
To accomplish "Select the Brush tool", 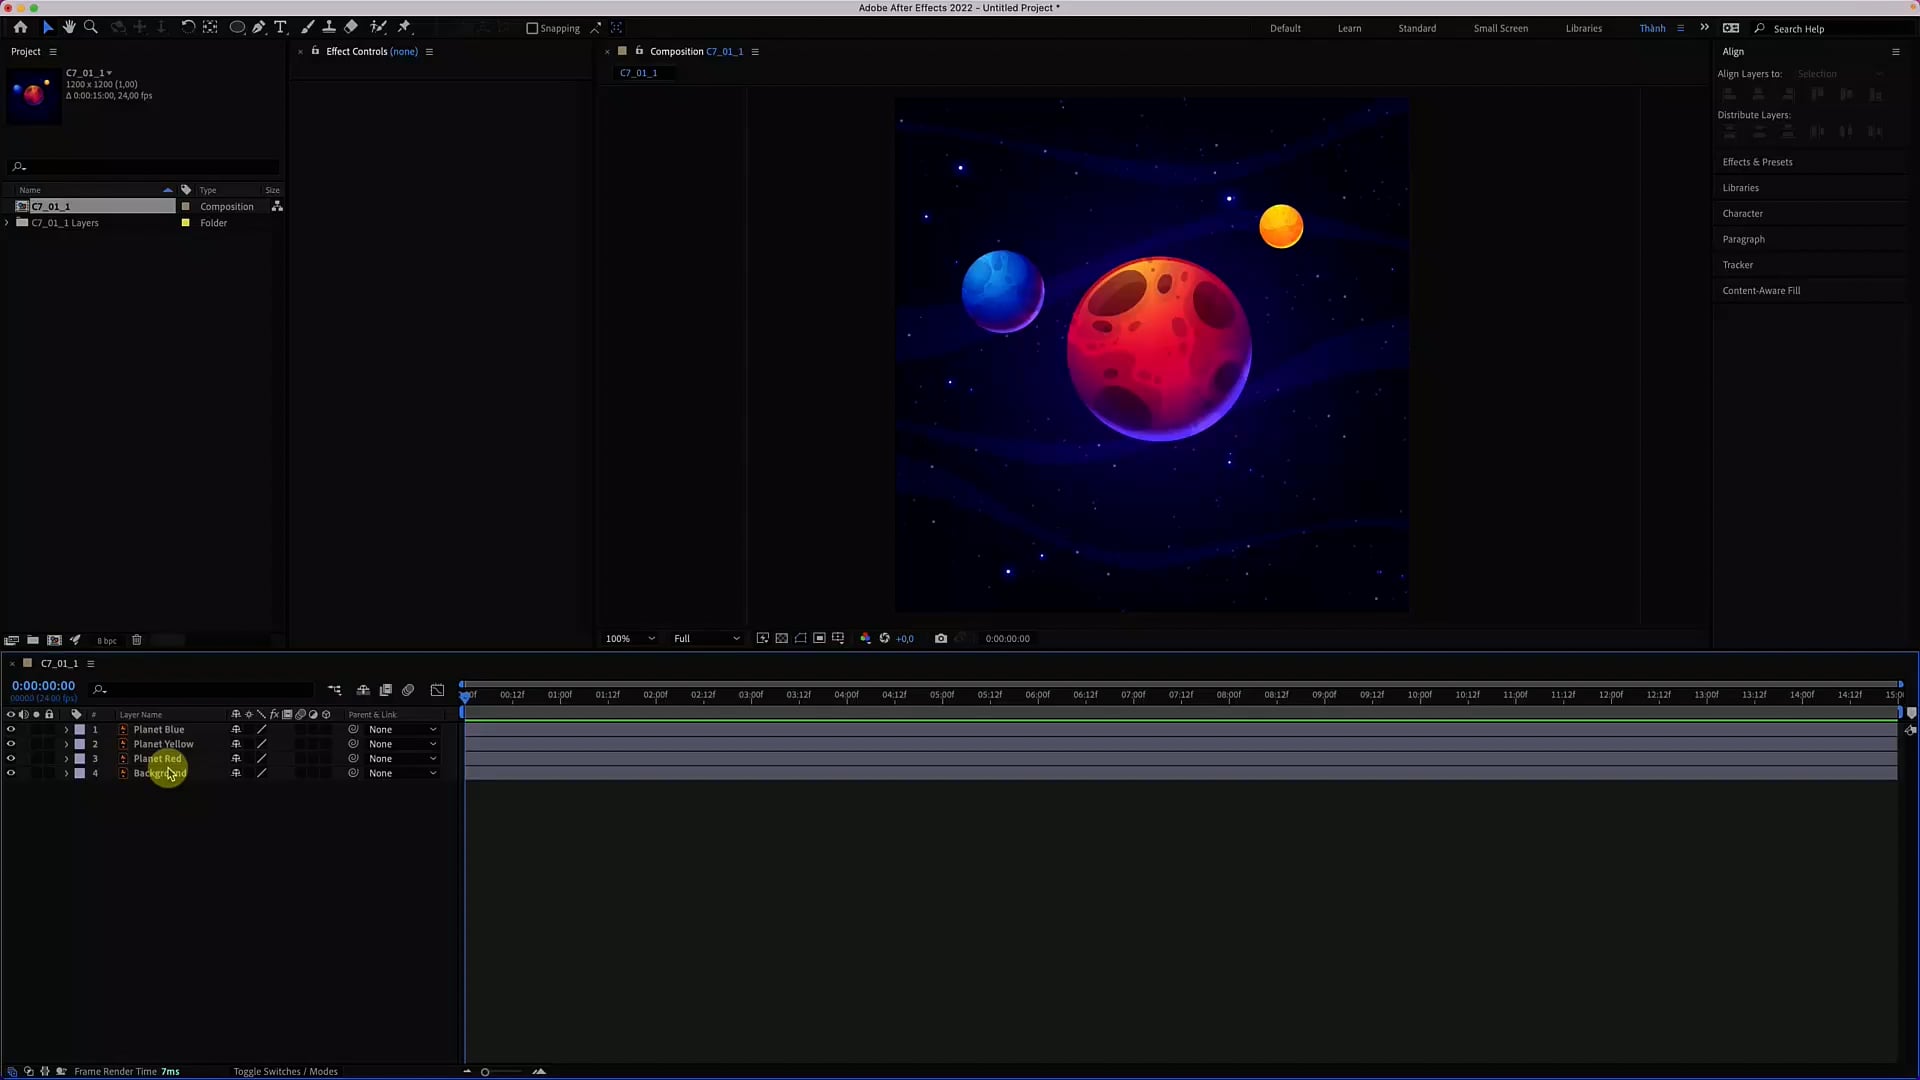I will click(307, 27).
